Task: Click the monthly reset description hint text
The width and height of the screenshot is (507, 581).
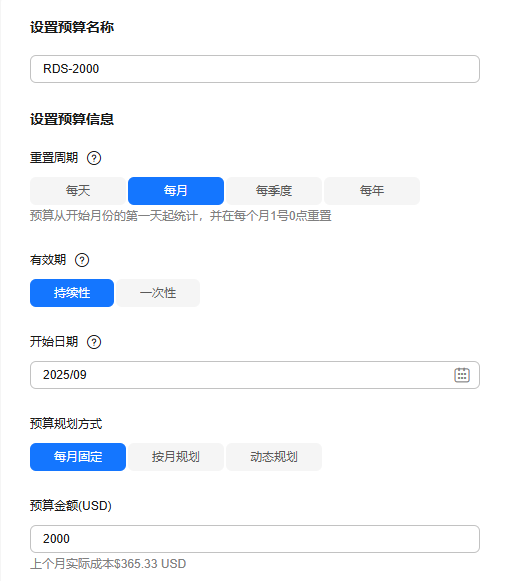Action: click(x=181, y=216)
